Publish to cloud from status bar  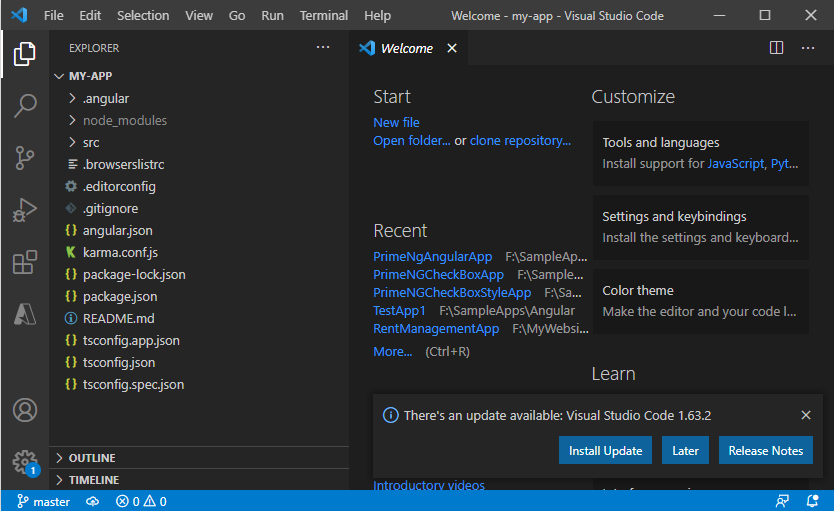tap(93, 501)
